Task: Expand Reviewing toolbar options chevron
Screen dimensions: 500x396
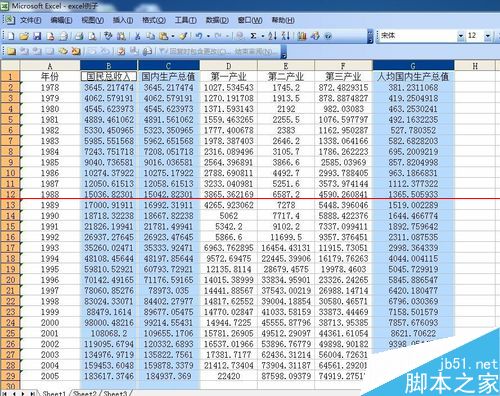Action: (284, 52)
